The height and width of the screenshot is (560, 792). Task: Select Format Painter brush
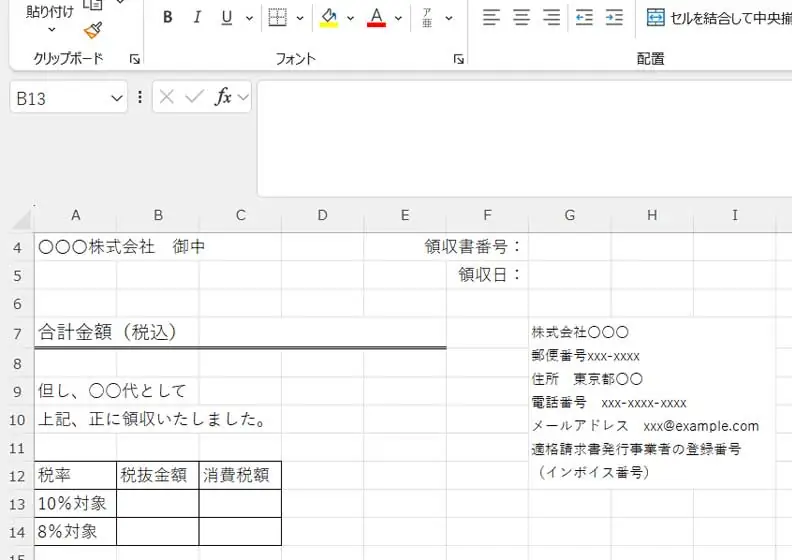93,30
